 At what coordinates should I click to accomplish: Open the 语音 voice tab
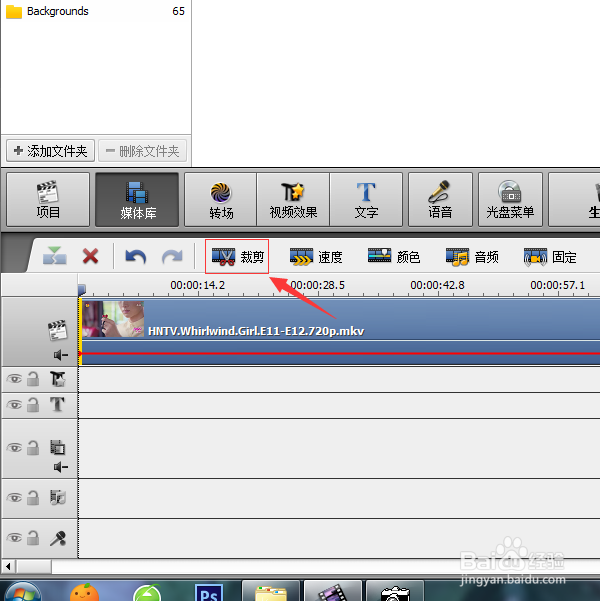pos(440,200)
